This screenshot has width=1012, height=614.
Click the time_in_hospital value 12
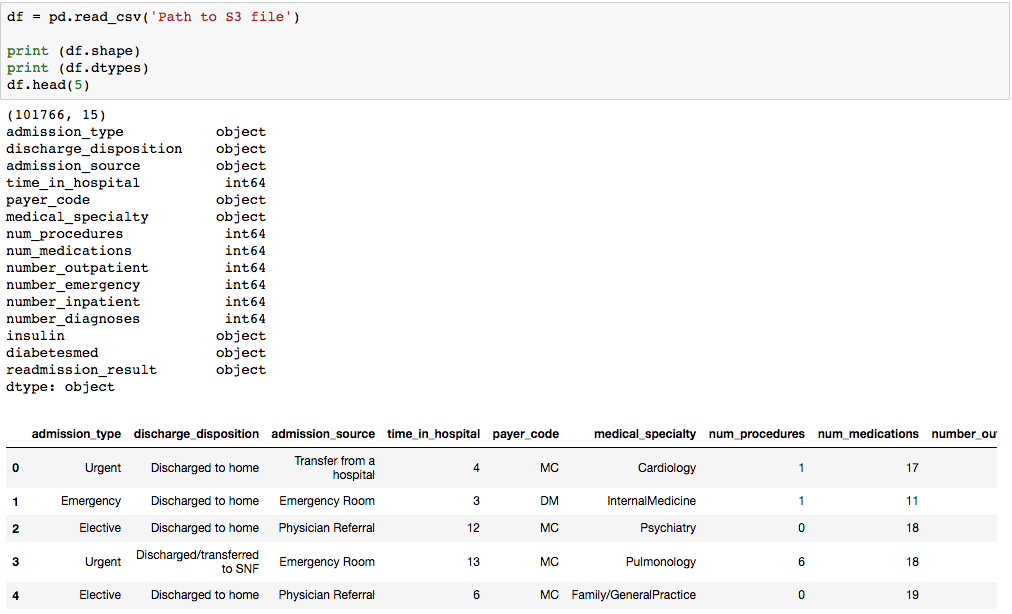pyautogui.click(x=473, y=527)
